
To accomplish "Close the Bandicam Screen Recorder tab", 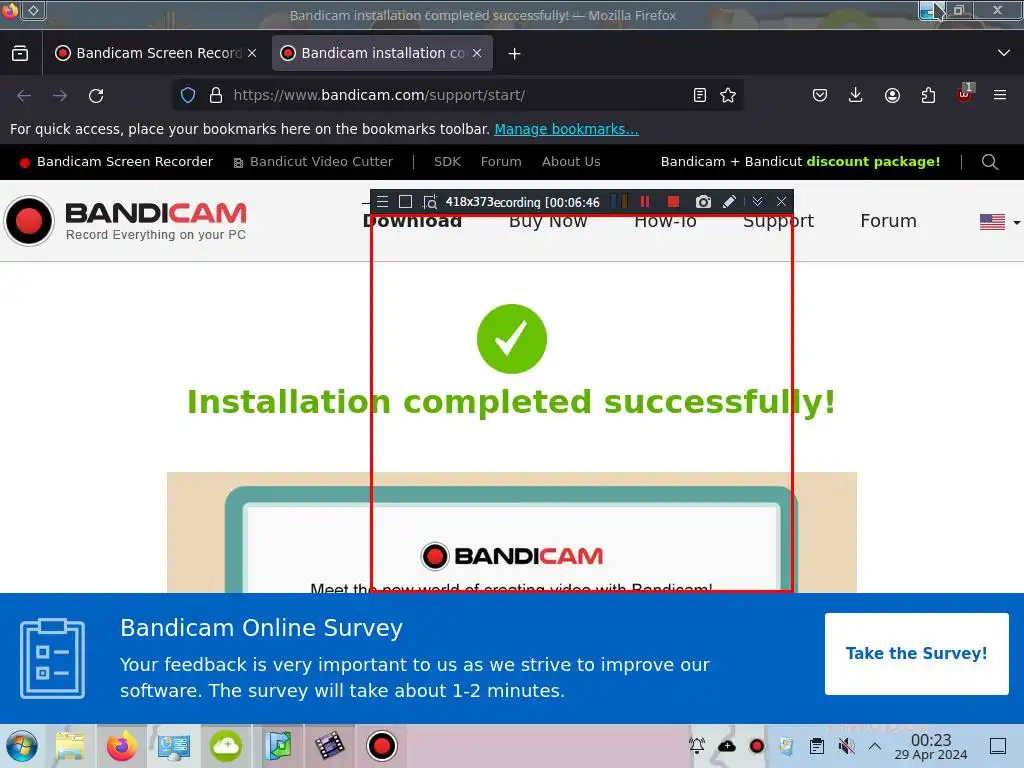I will click(252, 53).
